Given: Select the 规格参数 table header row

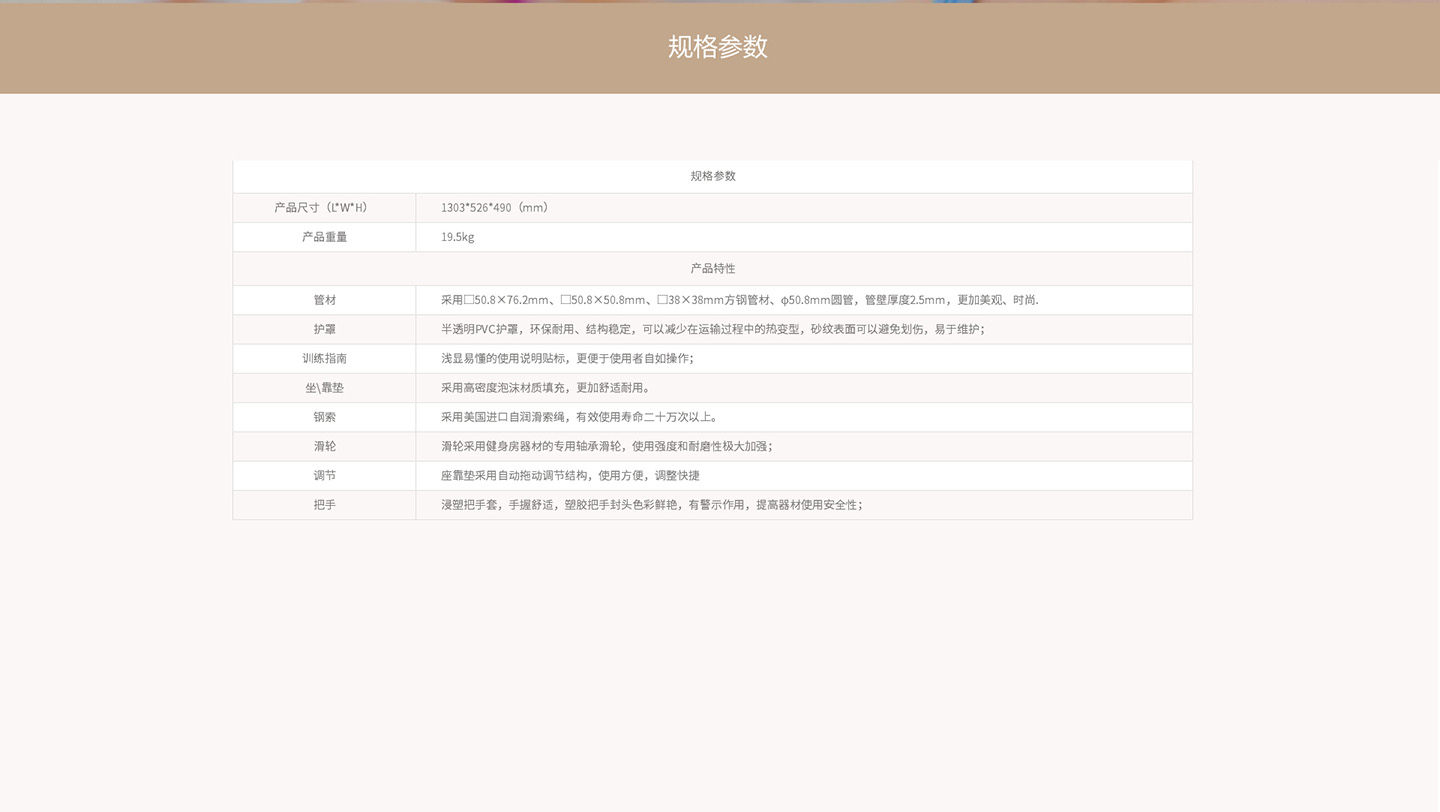Looking at the screenshot, I should point(712,176).
